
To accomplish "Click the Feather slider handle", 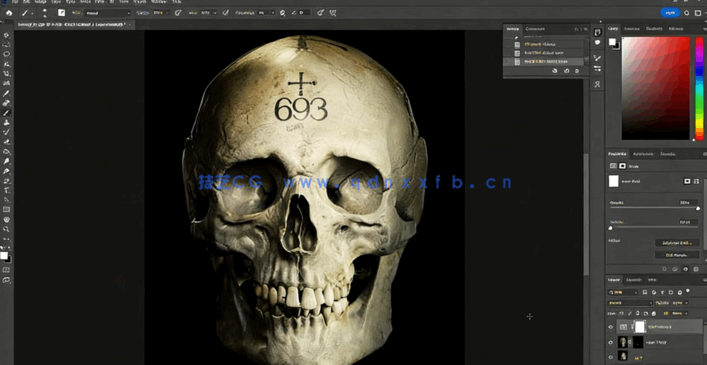I will [611, 228].
